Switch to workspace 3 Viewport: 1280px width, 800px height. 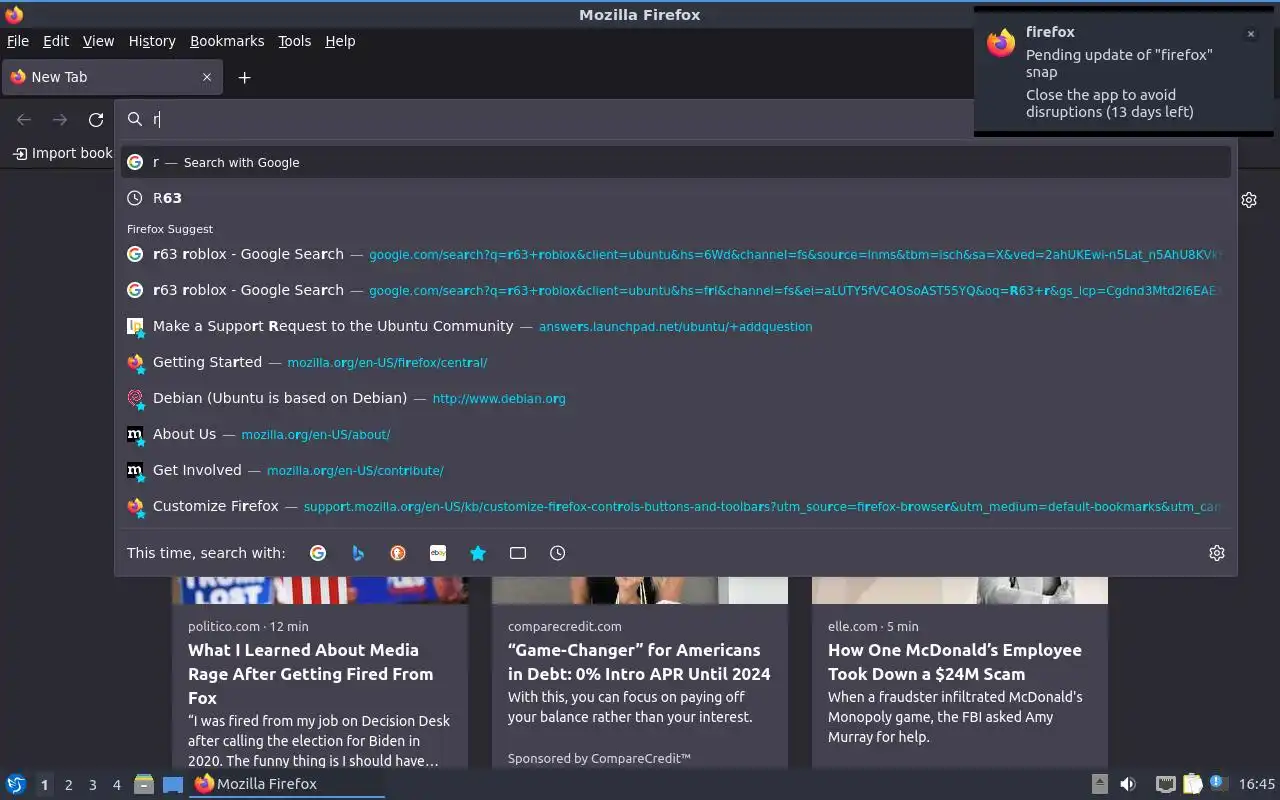coord(92,785)
